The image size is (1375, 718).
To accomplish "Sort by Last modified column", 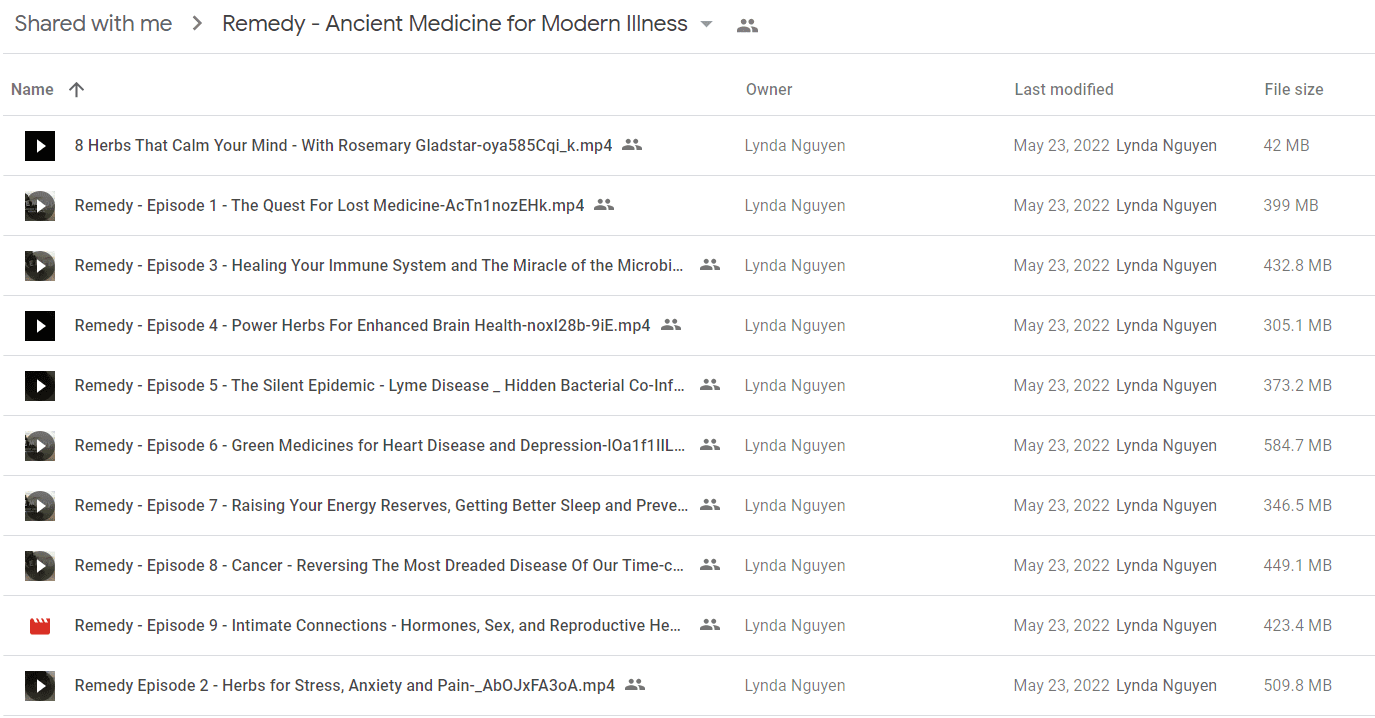I will [x=1064, y=89].
